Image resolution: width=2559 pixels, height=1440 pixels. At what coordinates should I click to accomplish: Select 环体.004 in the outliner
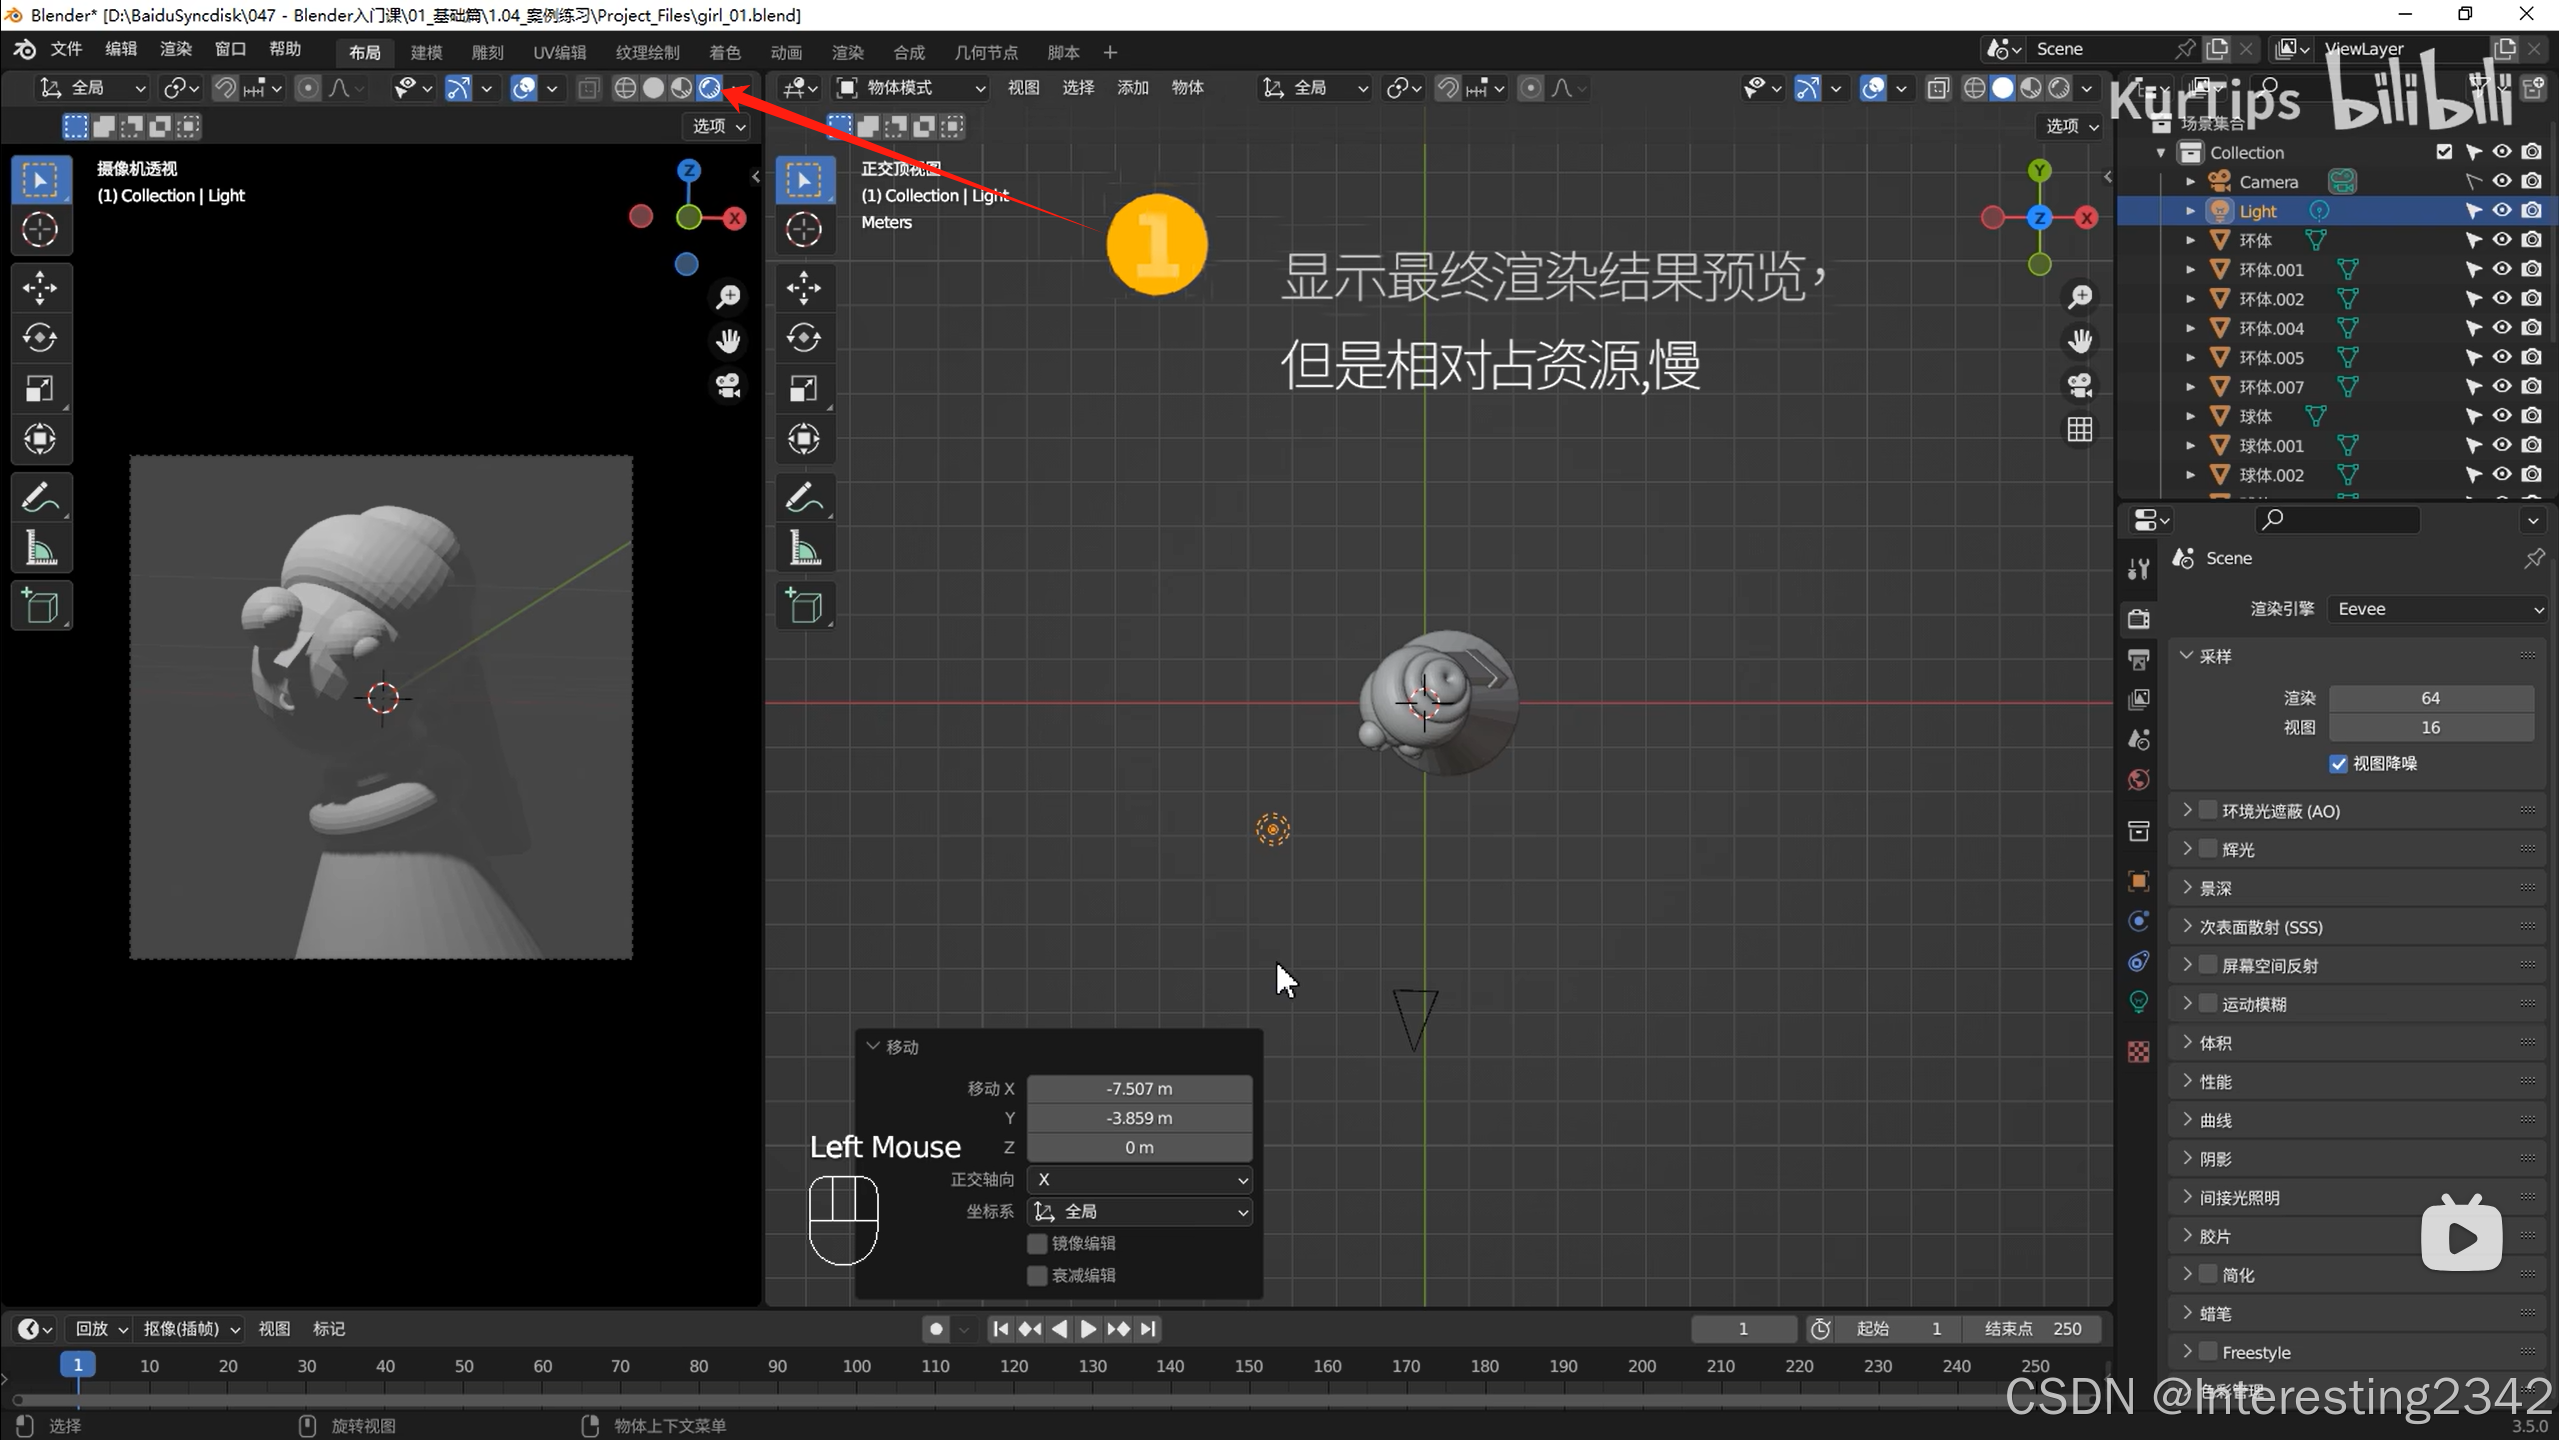2270,328
